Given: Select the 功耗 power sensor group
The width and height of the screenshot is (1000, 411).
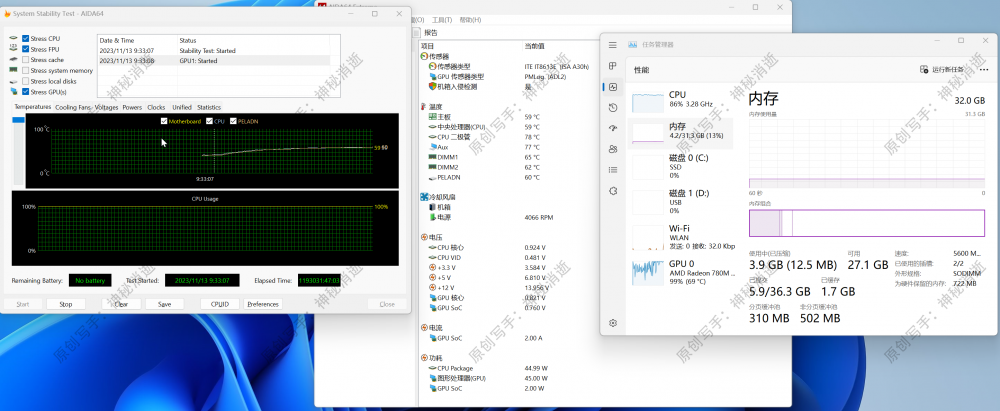Looking at the screenshot, I should click(x=435, y=357).
